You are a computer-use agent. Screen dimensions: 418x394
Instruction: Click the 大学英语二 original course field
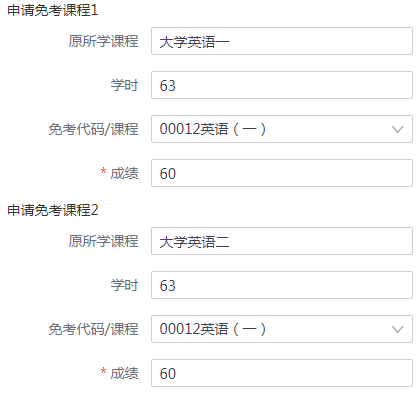click(x=282, y=241)
